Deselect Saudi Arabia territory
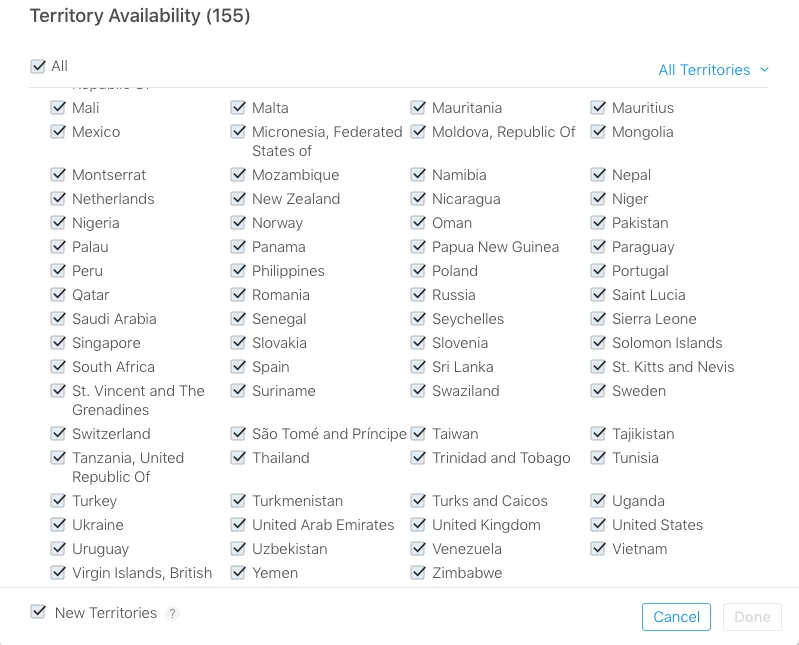This screenshot has width=799, height=645. click(x=58, y=319)
